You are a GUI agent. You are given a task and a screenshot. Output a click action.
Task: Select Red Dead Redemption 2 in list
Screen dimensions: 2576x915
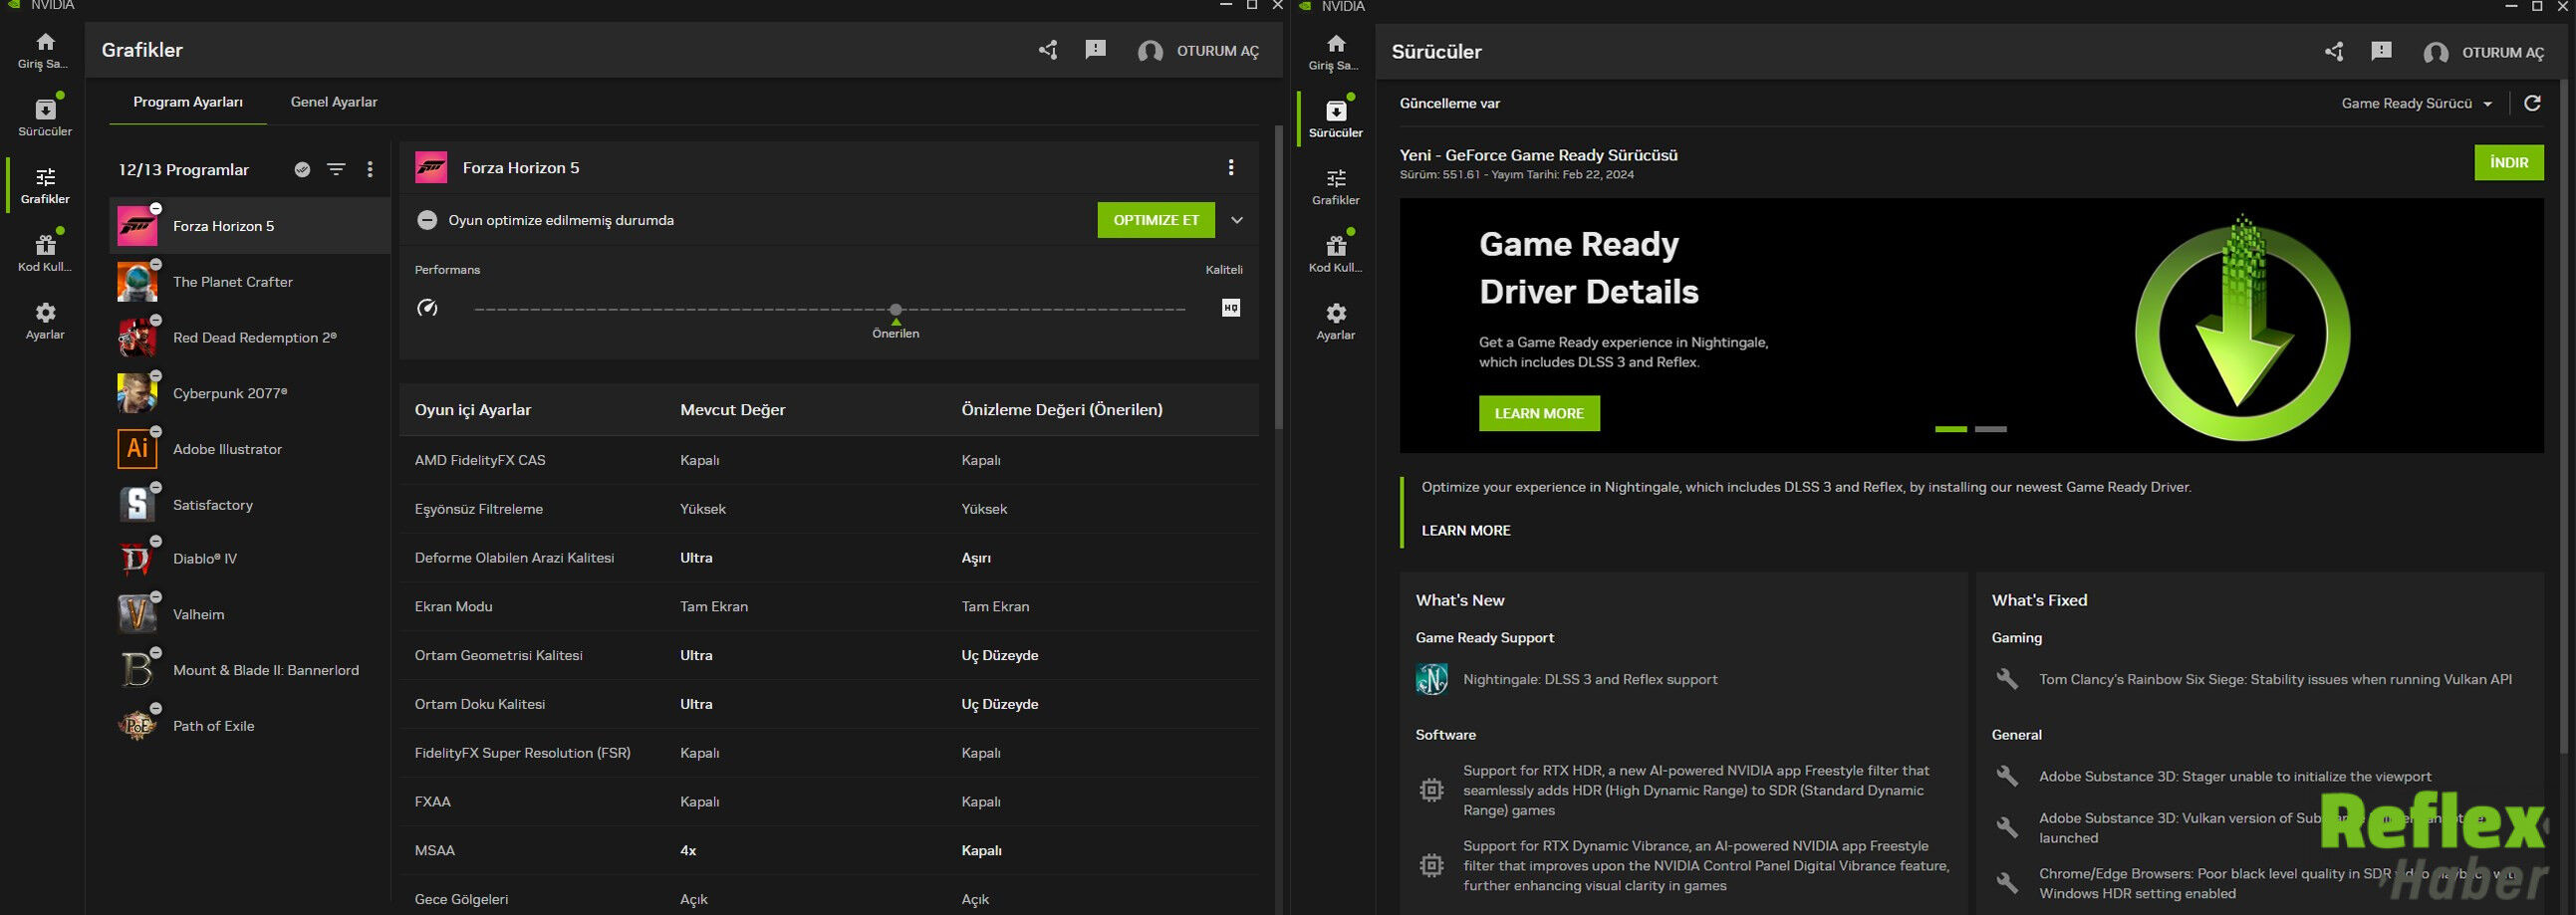(x=250, y=338)
